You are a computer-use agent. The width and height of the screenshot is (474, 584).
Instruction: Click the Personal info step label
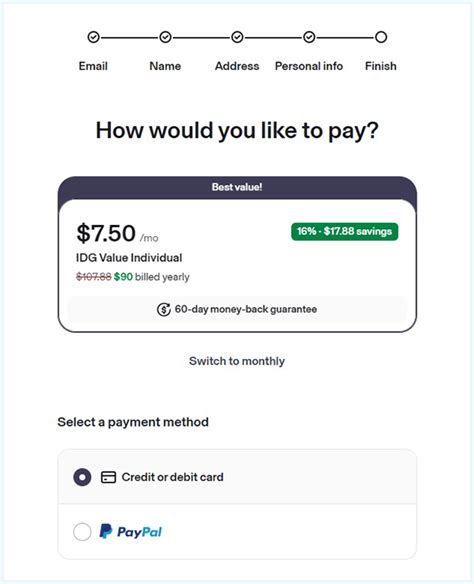[x=309, y=66]
